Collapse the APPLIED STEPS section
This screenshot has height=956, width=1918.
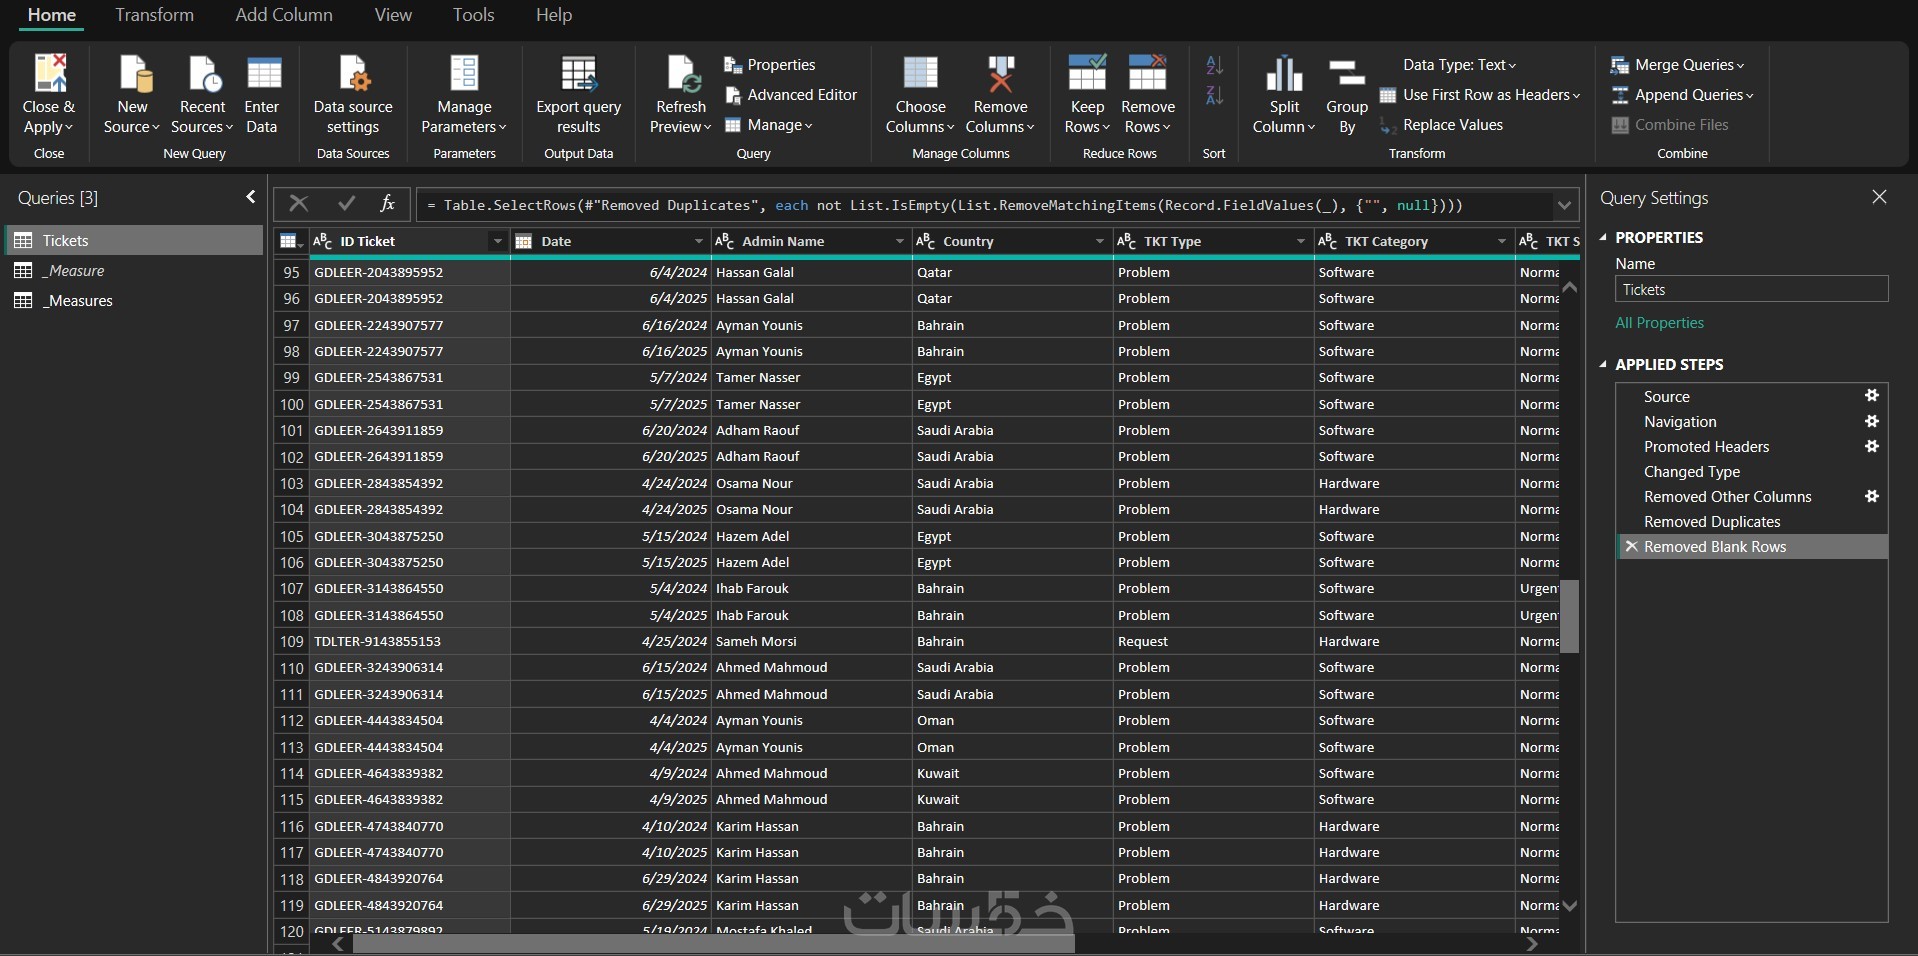[x=1604, y=364]
